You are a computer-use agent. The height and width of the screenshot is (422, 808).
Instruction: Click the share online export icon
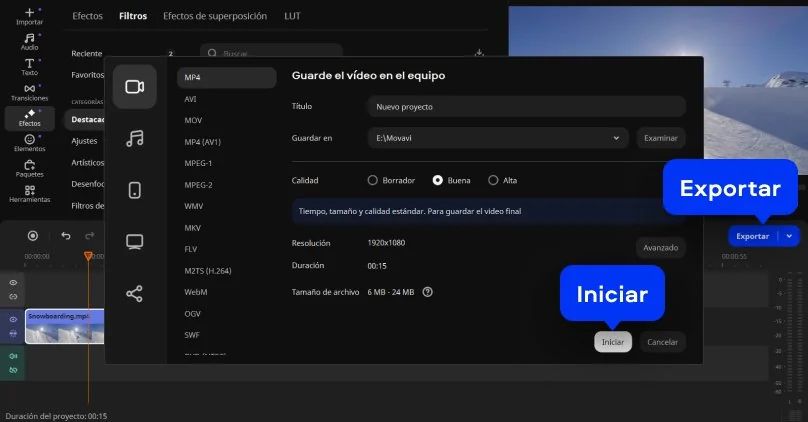click(x=135, y=293)
